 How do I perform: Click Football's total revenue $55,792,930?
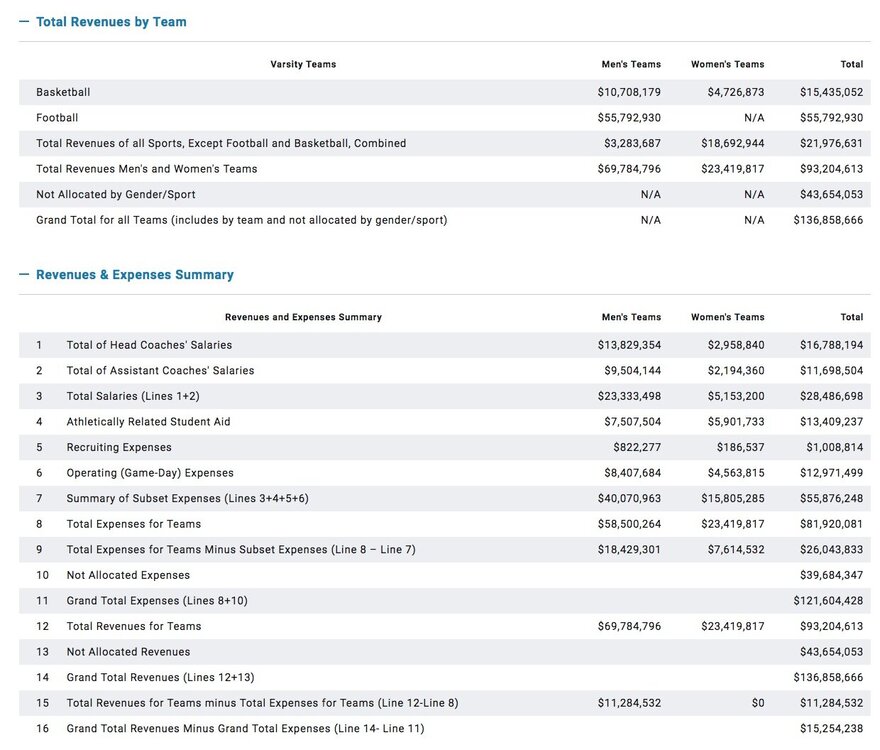[830, 117]
